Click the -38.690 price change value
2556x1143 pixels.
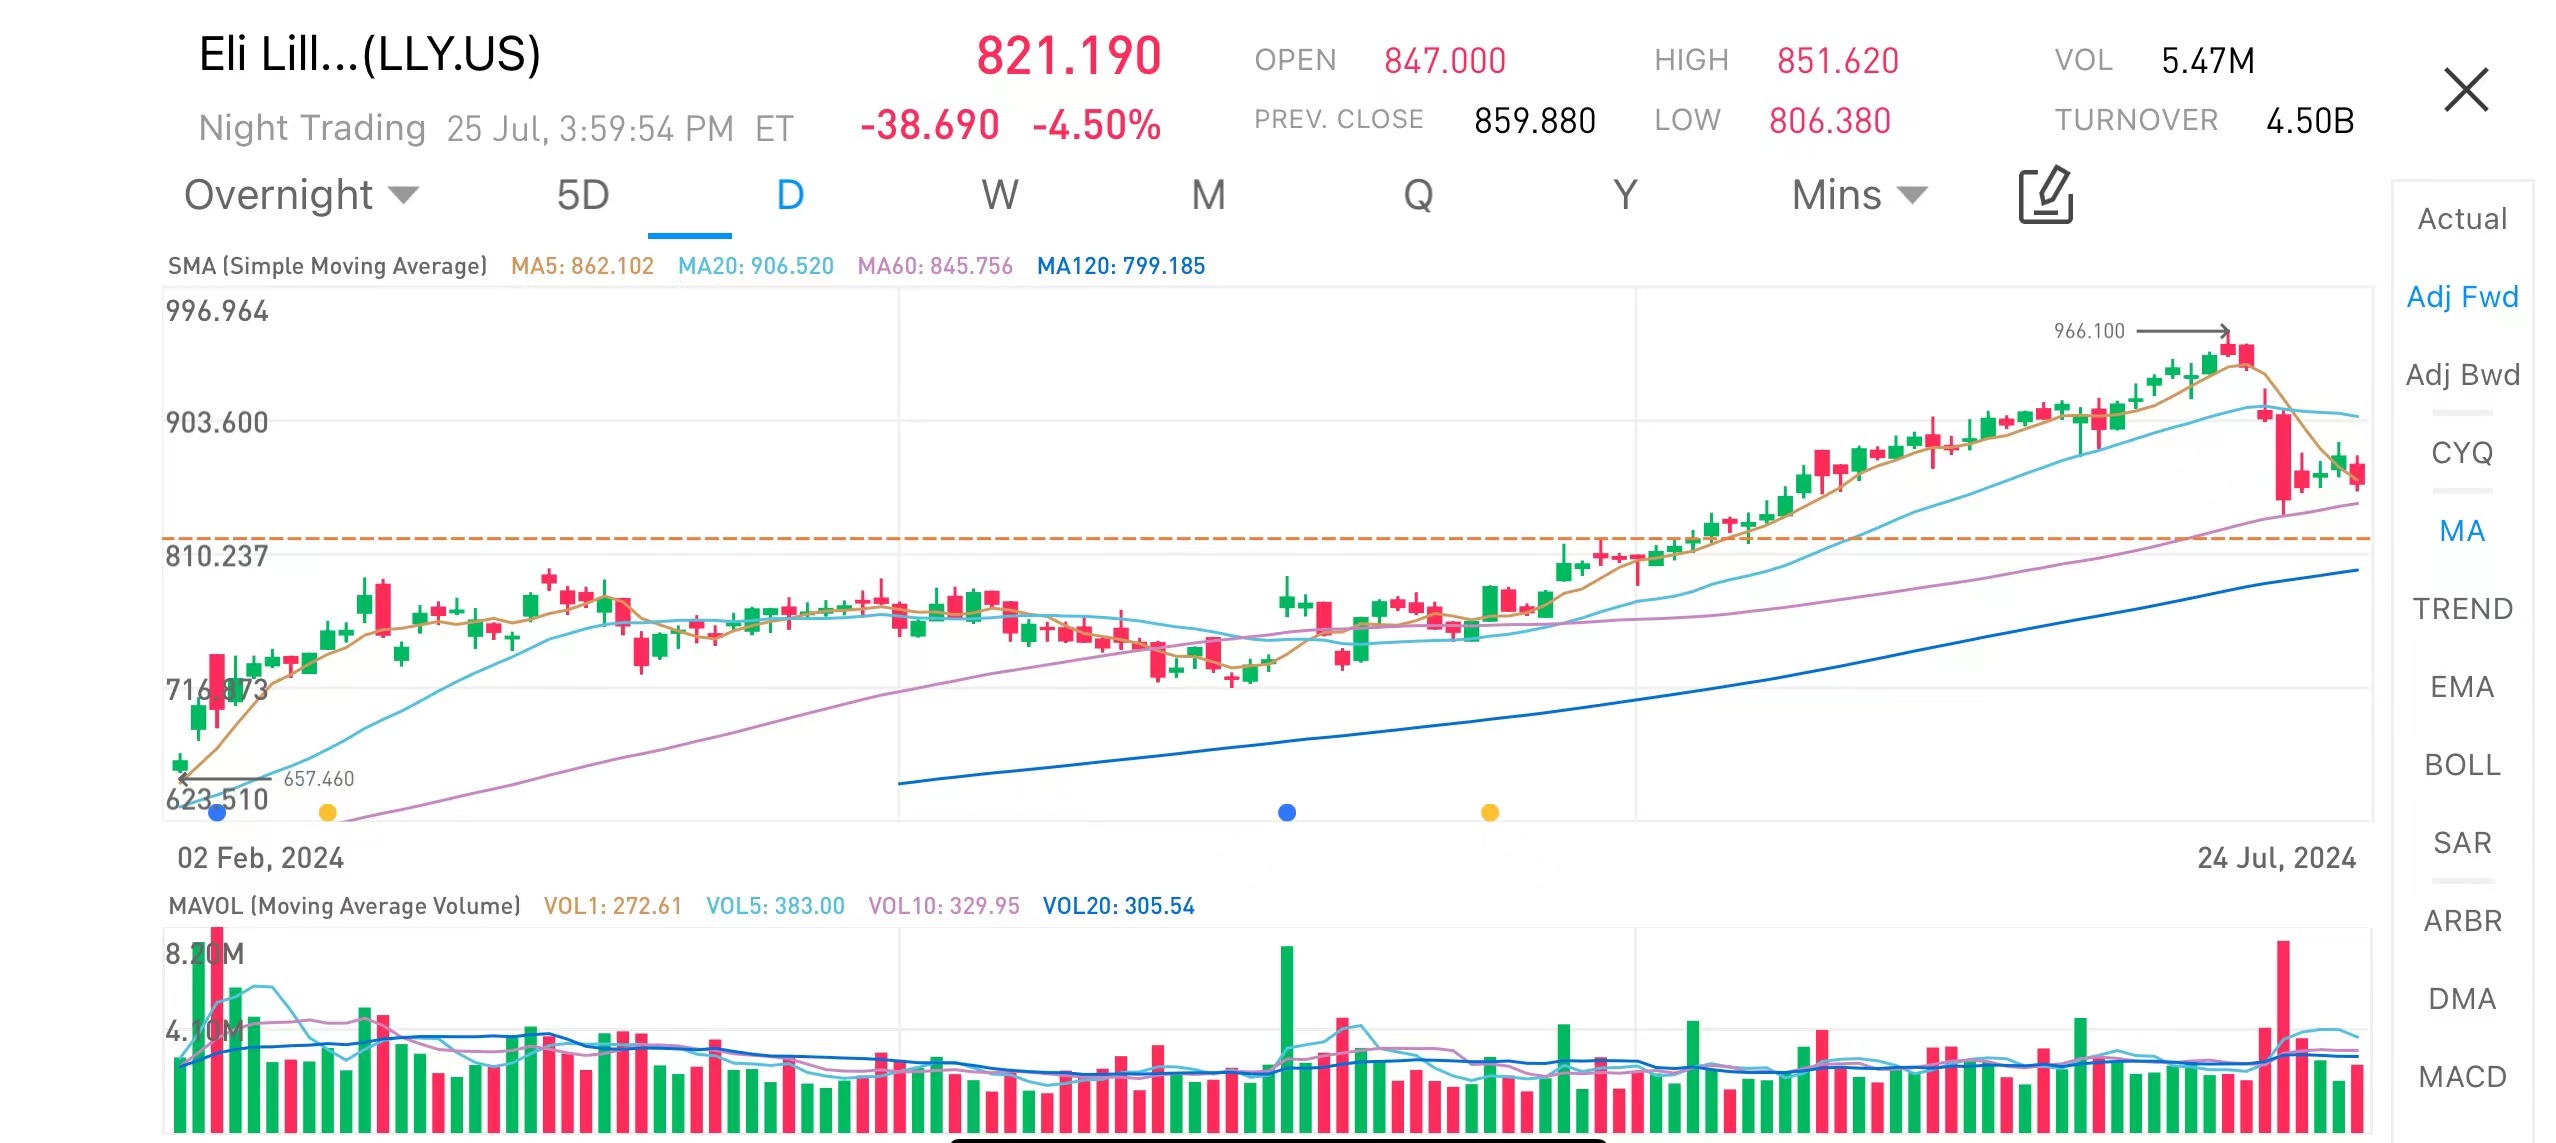click(930, 126)
